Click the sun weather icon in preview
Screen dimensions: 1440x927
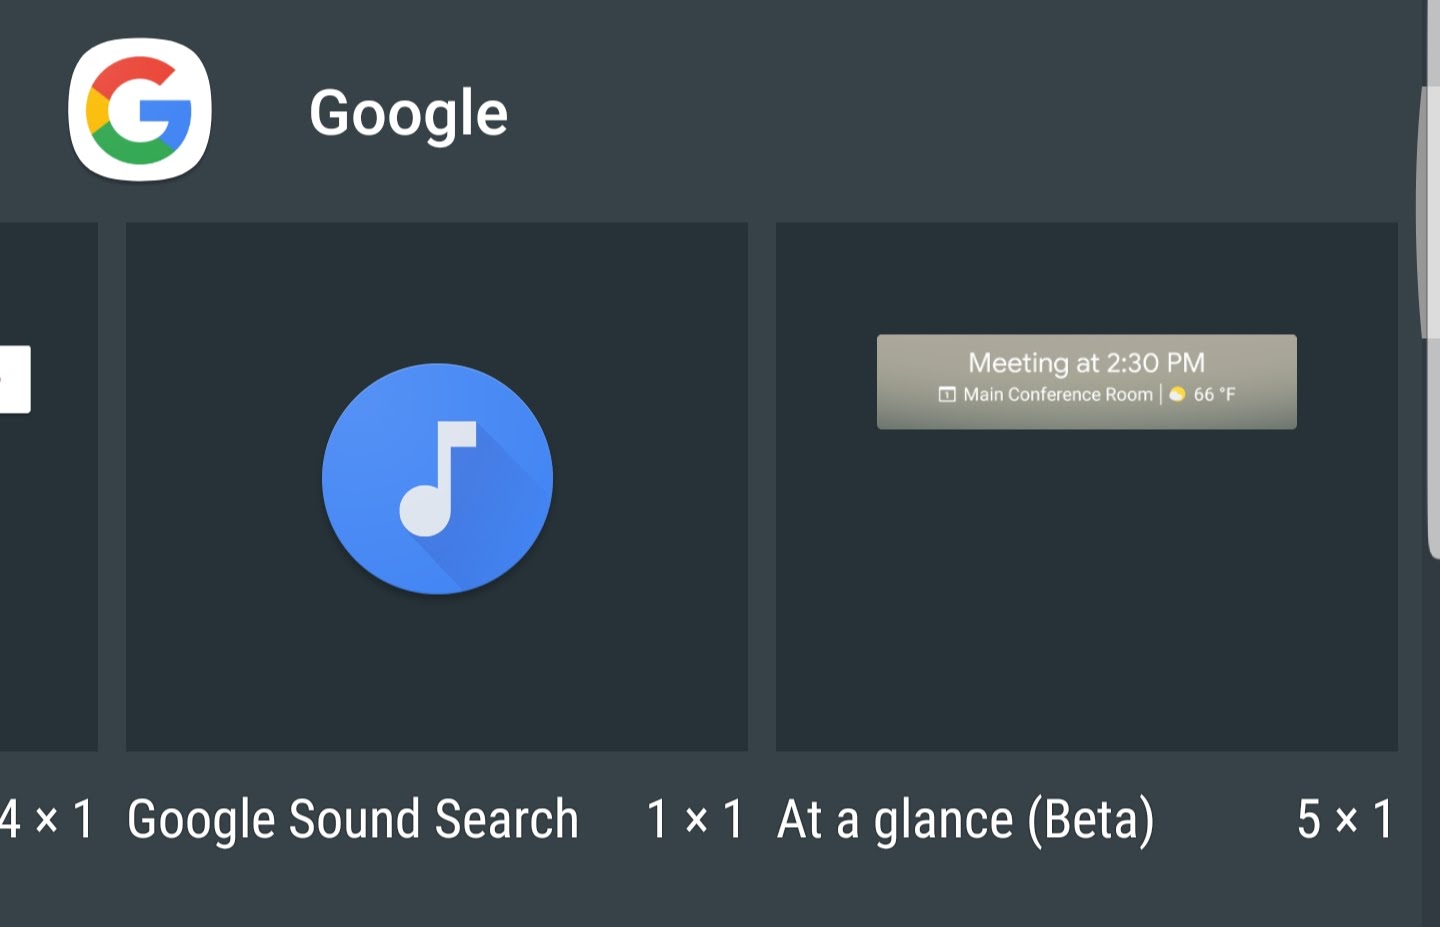click(x=1177, y=394)
